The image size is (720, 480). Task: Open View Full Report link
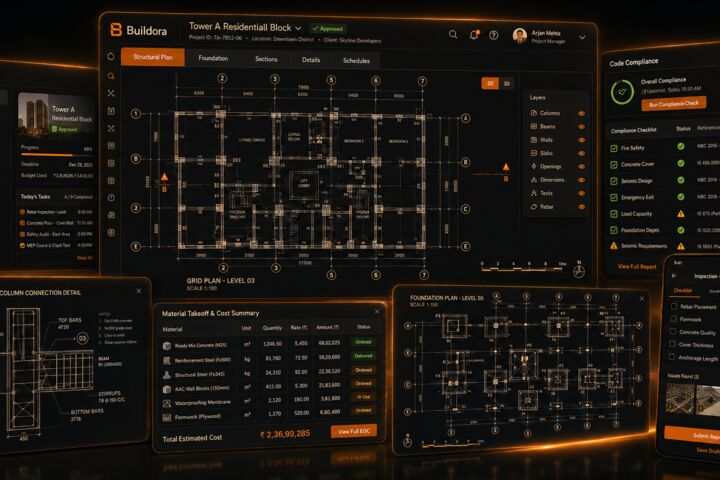coord(637,266)
